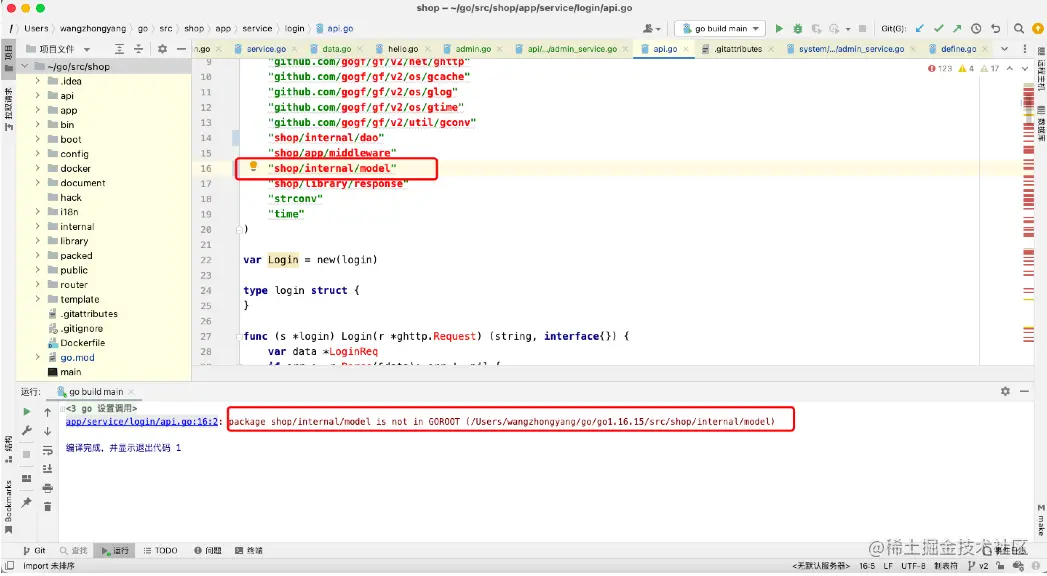Open the 终端 terminal tab
Screen dimensions: 1047x576
coord(249,551)
